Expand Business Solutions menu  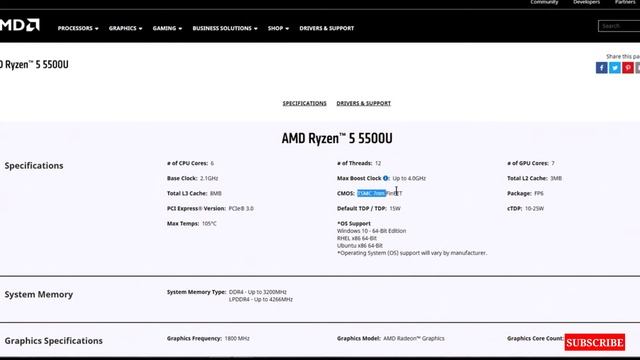[225, 28]
